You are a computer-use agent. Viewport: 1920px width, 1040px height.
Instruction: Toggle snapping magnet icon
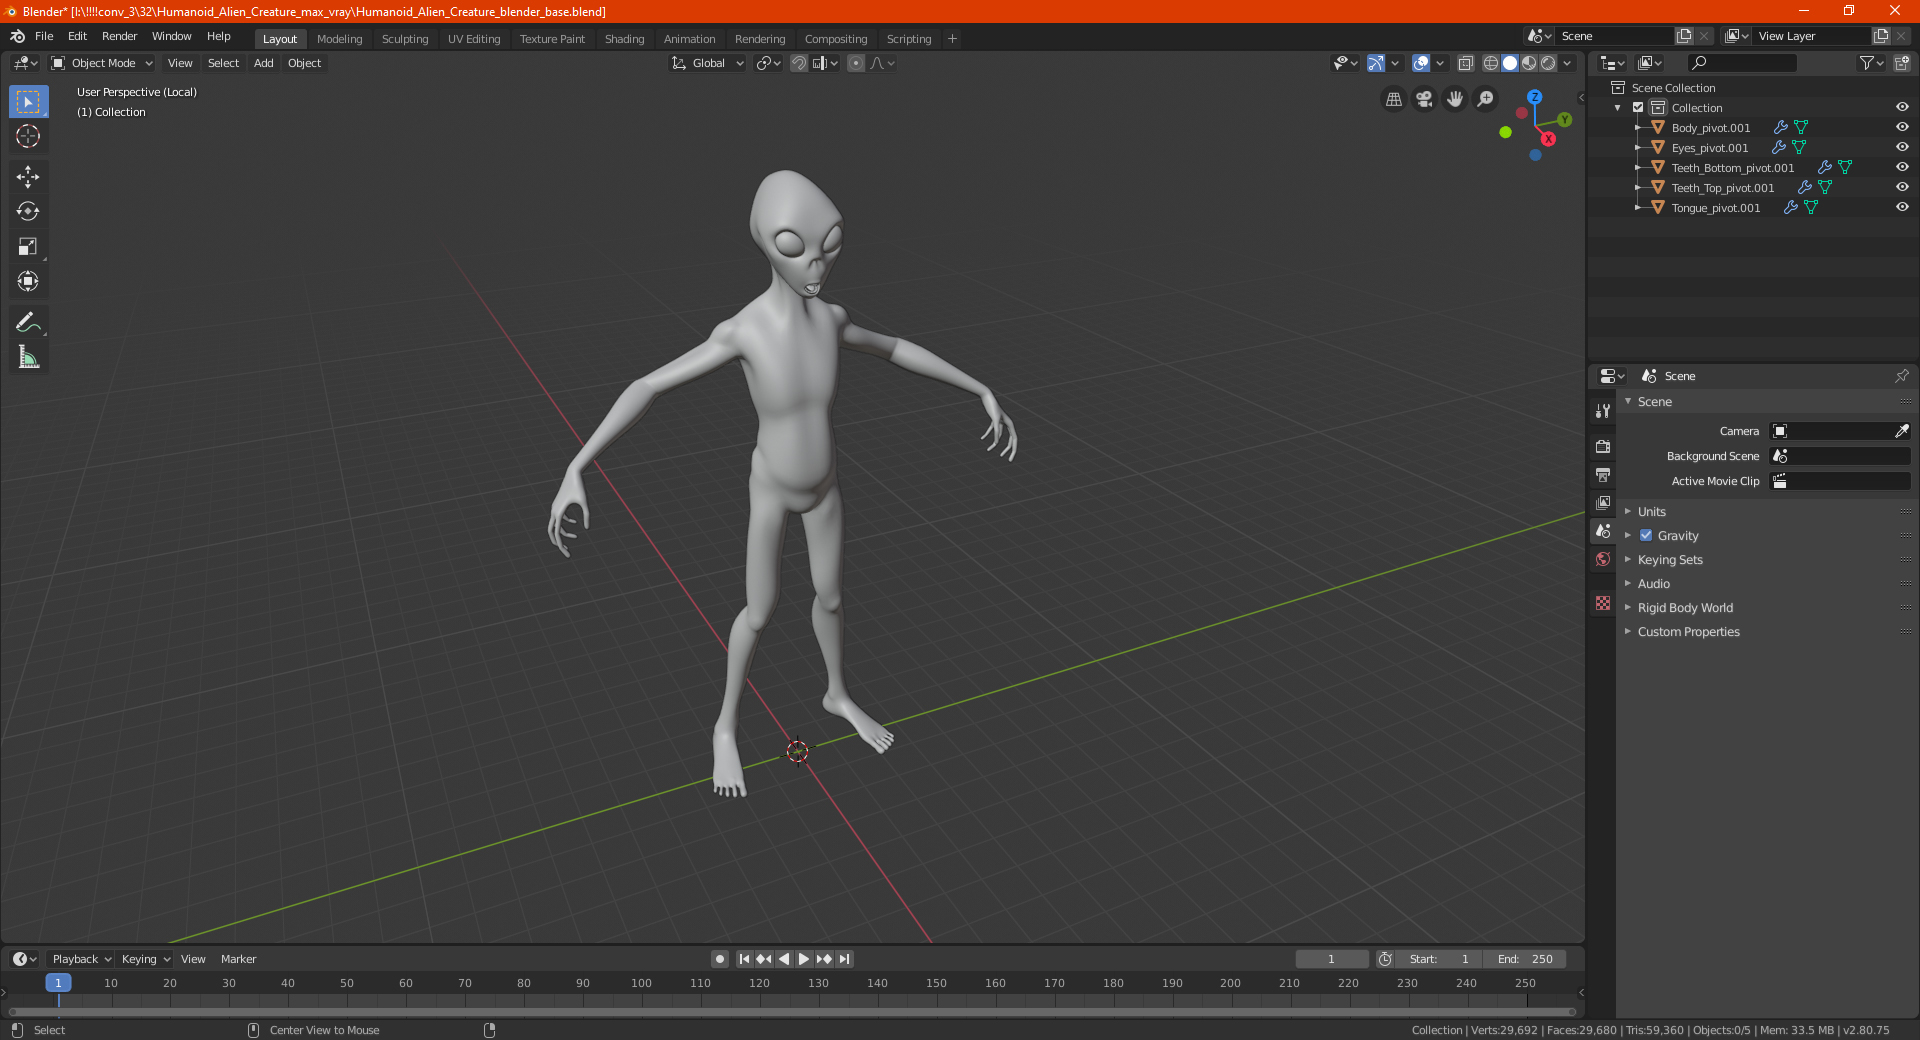click(x=799, y=63)
